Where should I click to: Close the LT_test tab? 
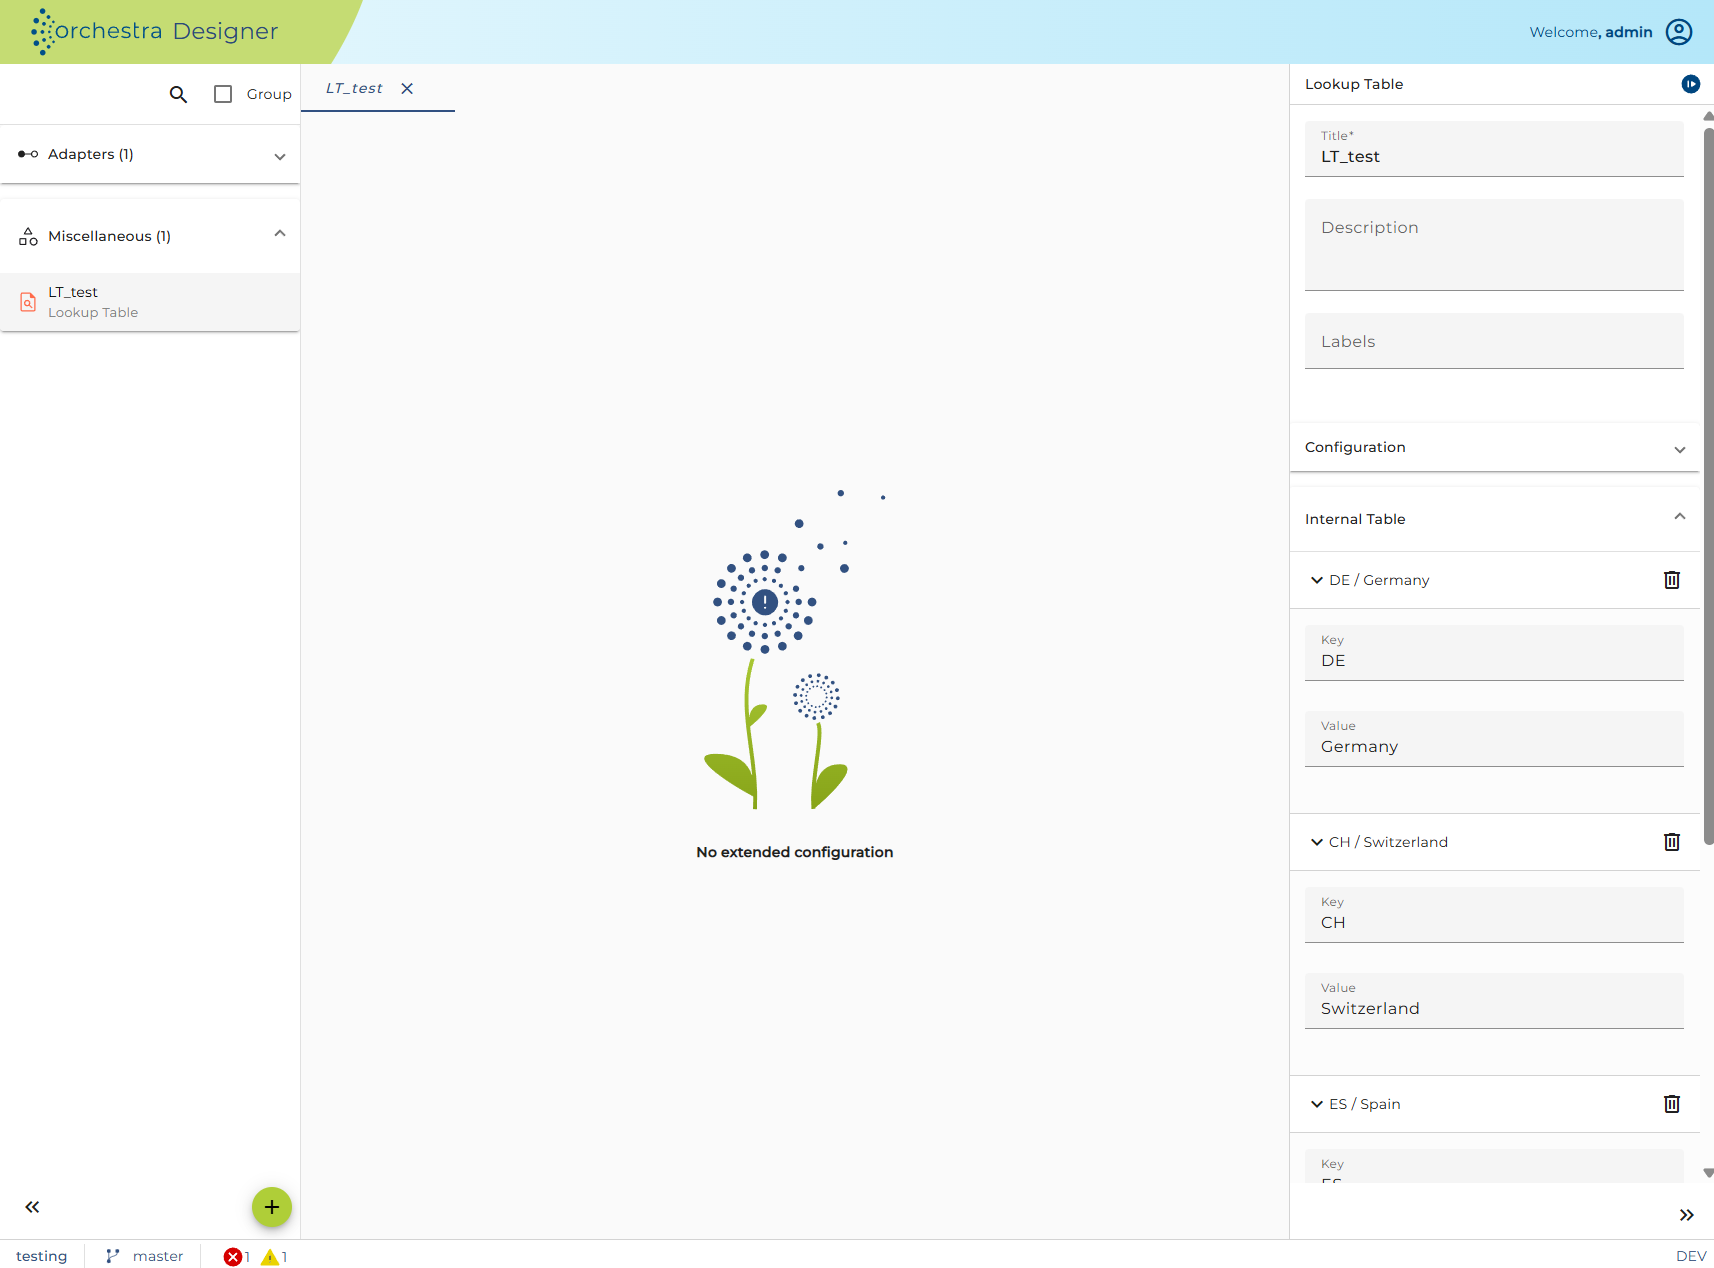coord(407,88)
